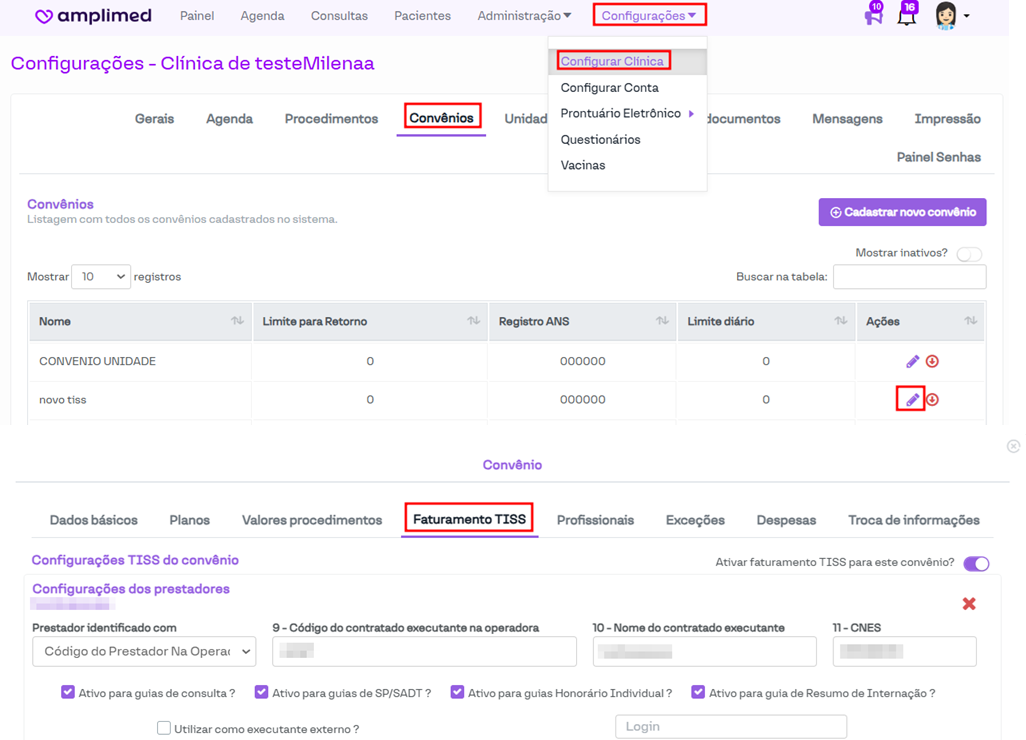Image resolution: width=1026 pixels, height=740 pixels.
Task: Open the megaphone announcements icon
Action: click(x=873, y=16)
